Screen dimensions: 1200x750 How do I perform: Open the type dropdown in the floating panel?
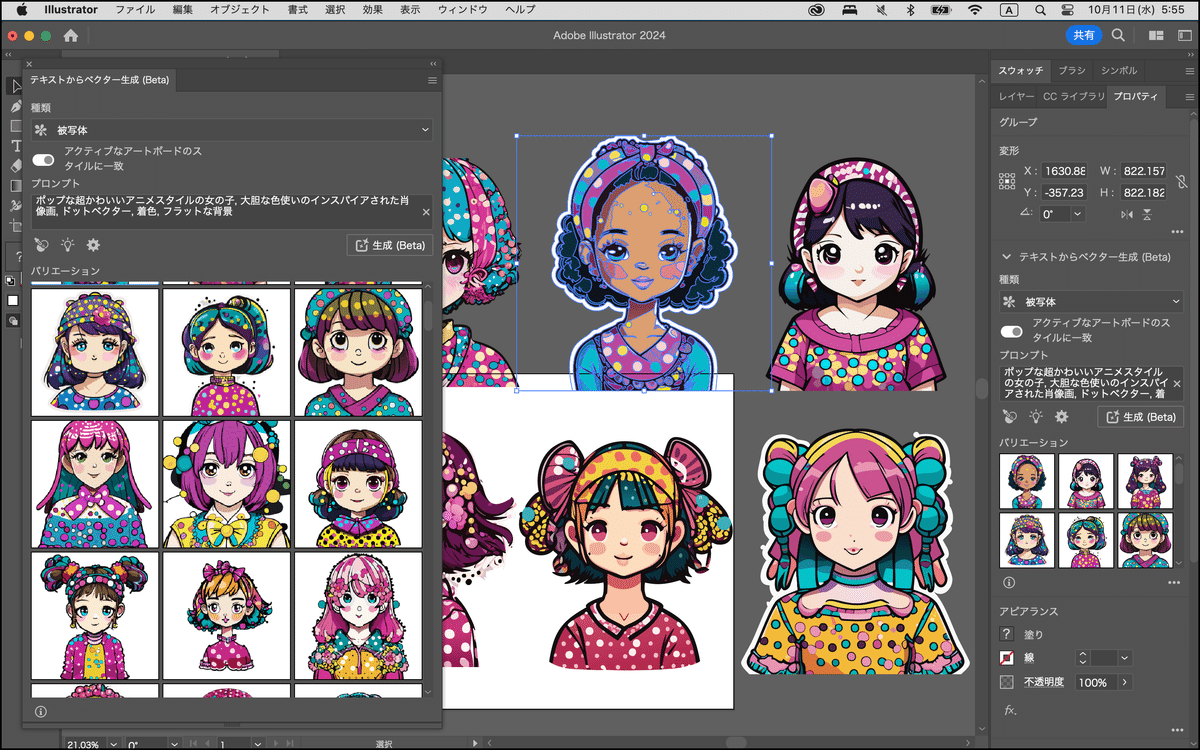[232, 130]
